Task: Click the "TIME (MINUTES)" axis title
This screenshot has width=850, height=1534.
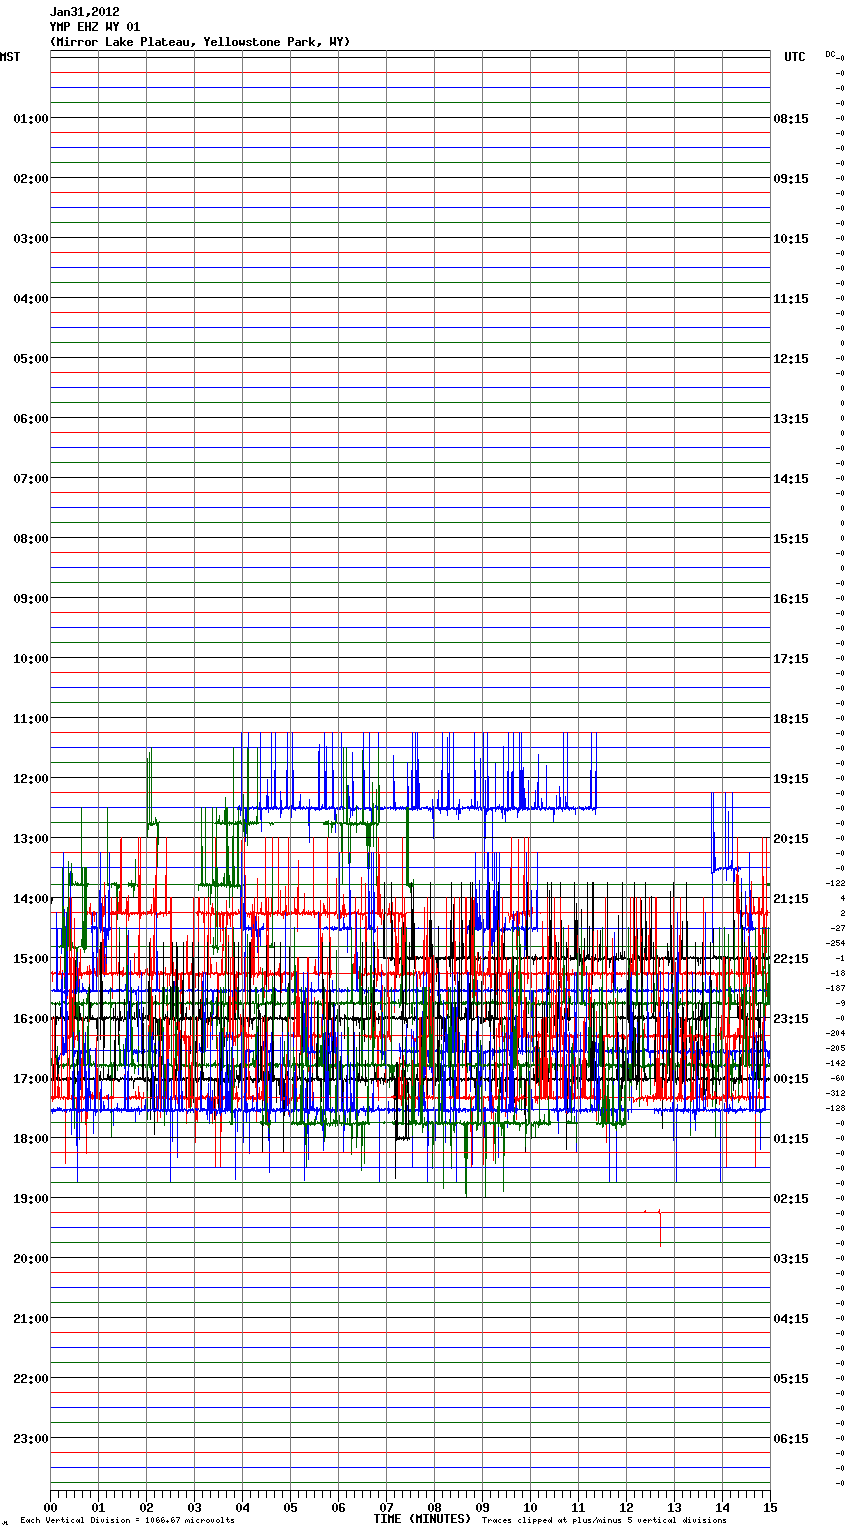Action: coord(422,1519)
